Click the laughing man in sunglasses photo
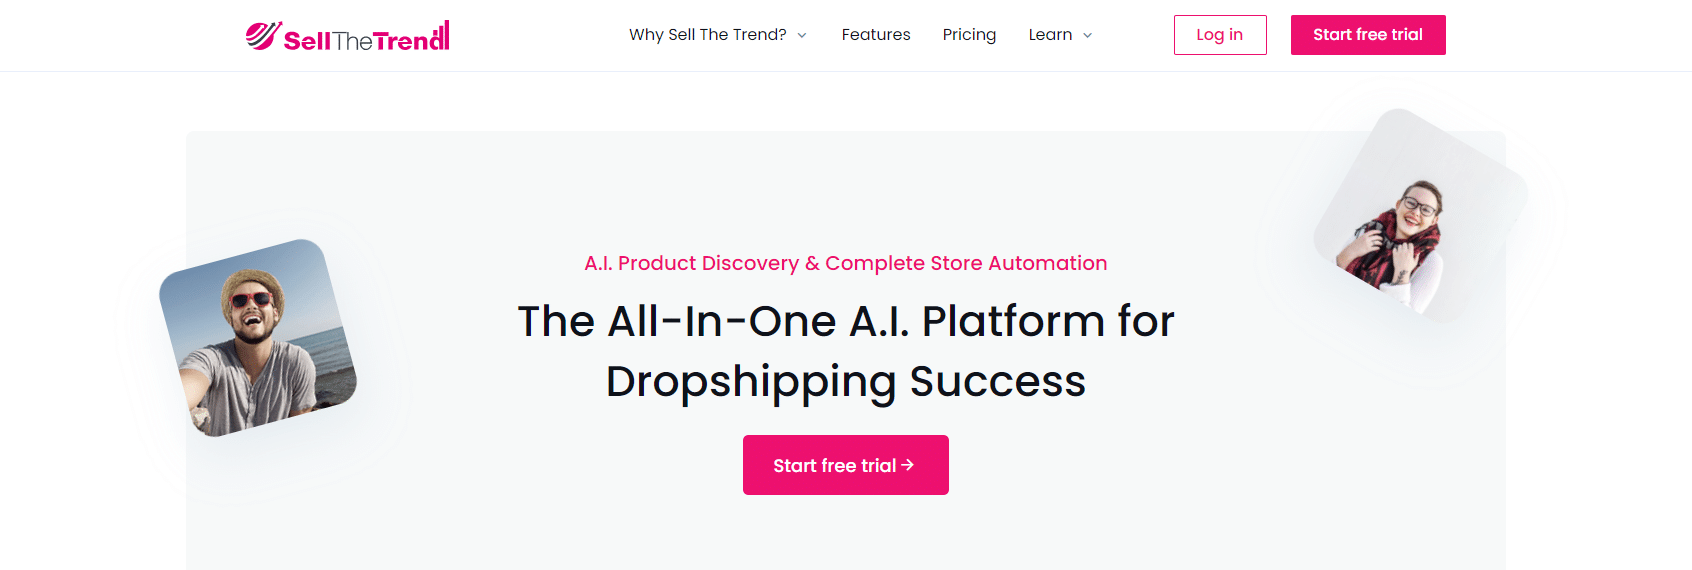The image size is (1692, 570). (258, 337)
